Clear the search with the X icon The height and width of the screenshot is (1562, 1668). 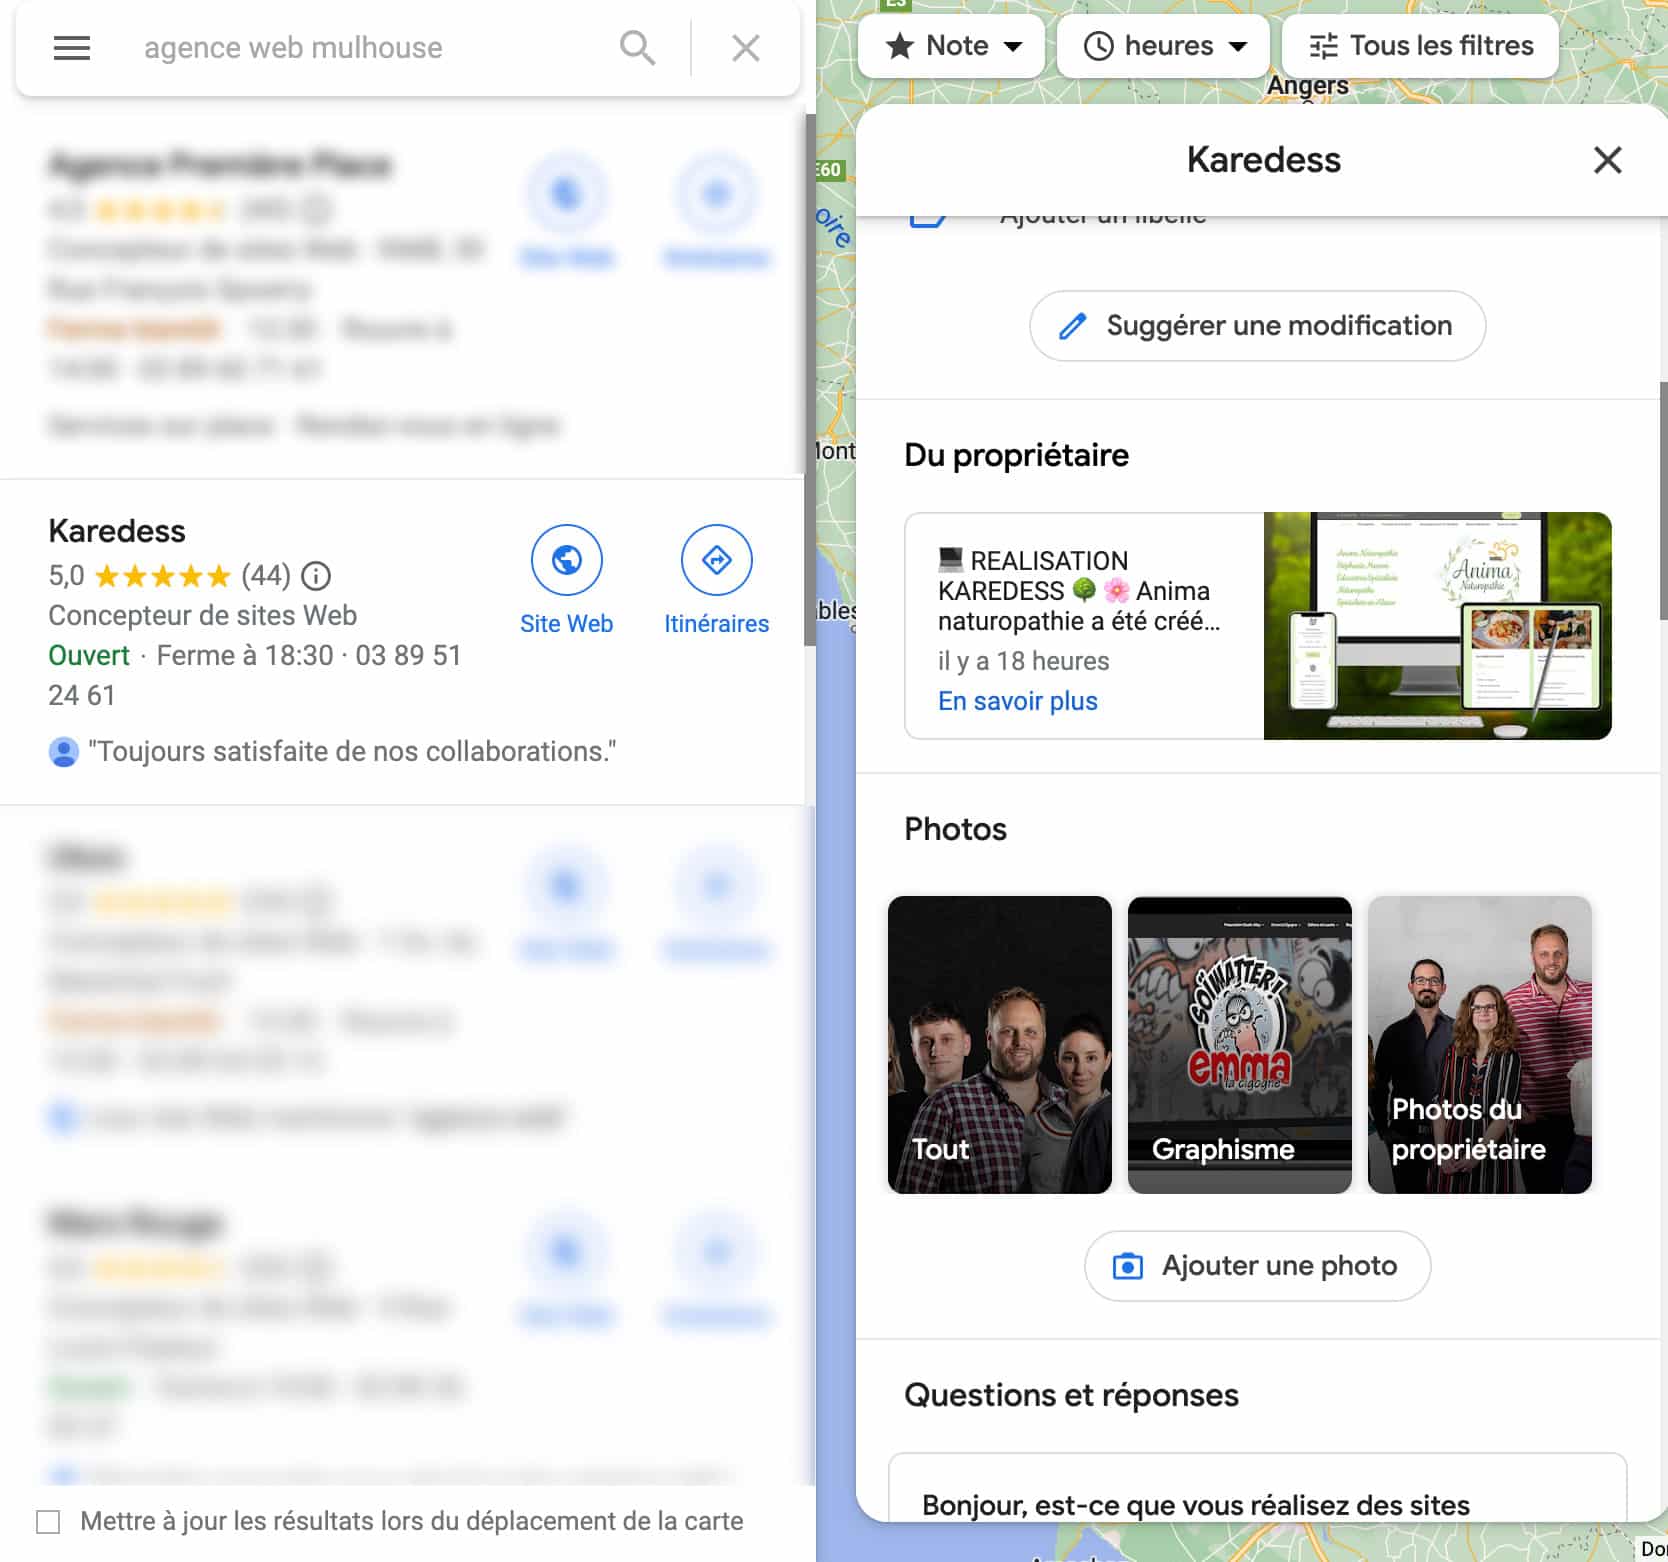coord(745,48)
